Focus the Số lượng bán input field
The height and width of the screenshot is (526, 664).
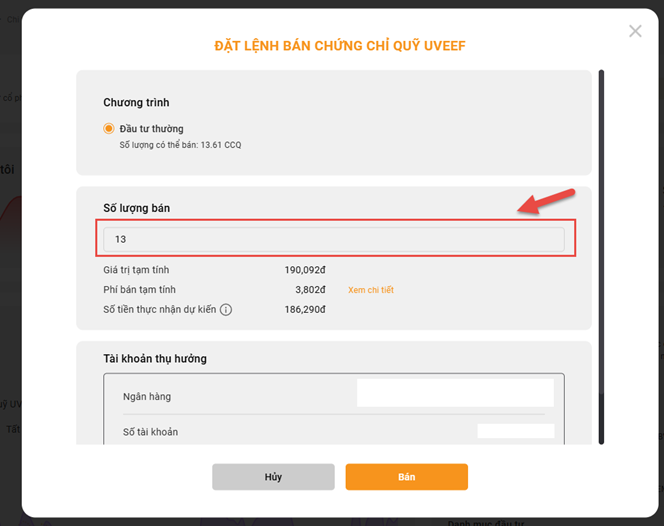[334, 239]
